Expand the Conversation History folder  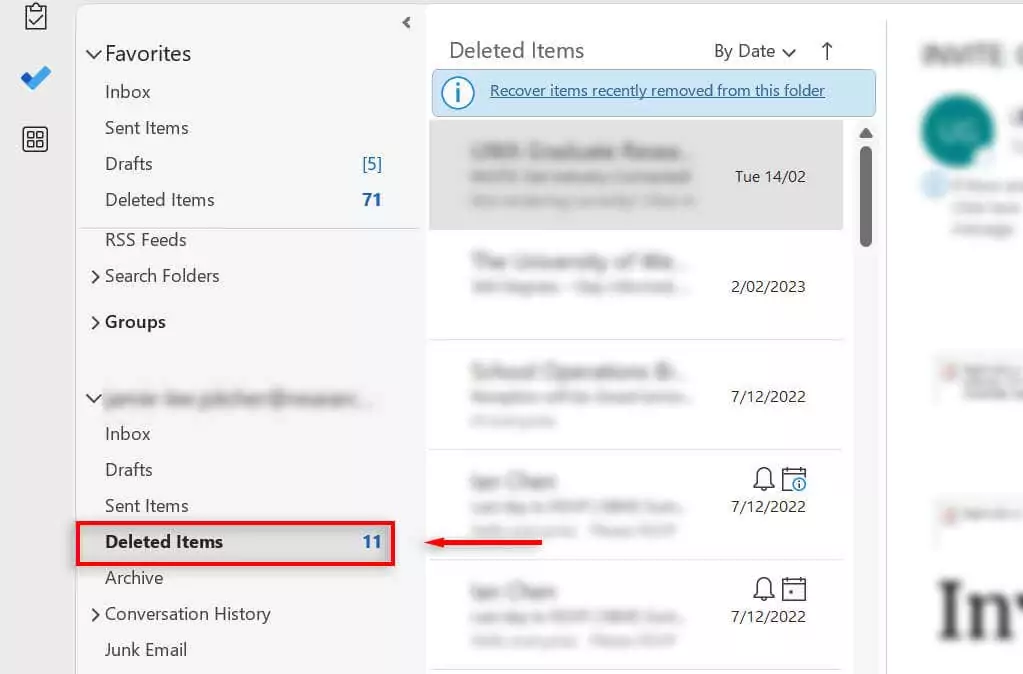[95, 615]
